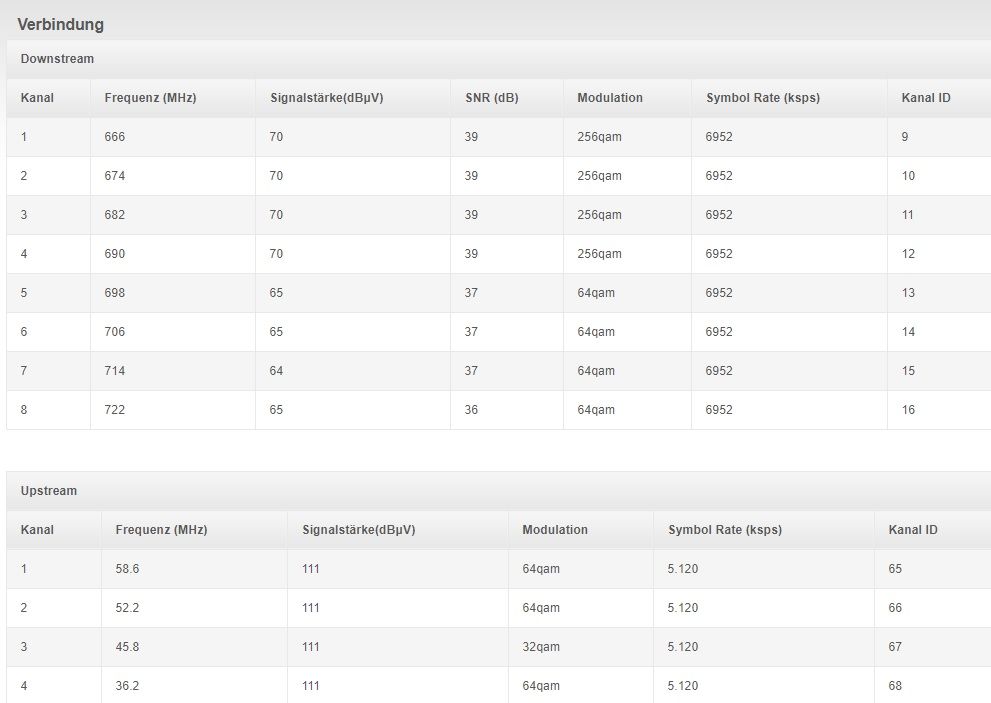Click Downstream table's Frequenz (MHz) header
The image size is (991, 703).
point(150,98)
